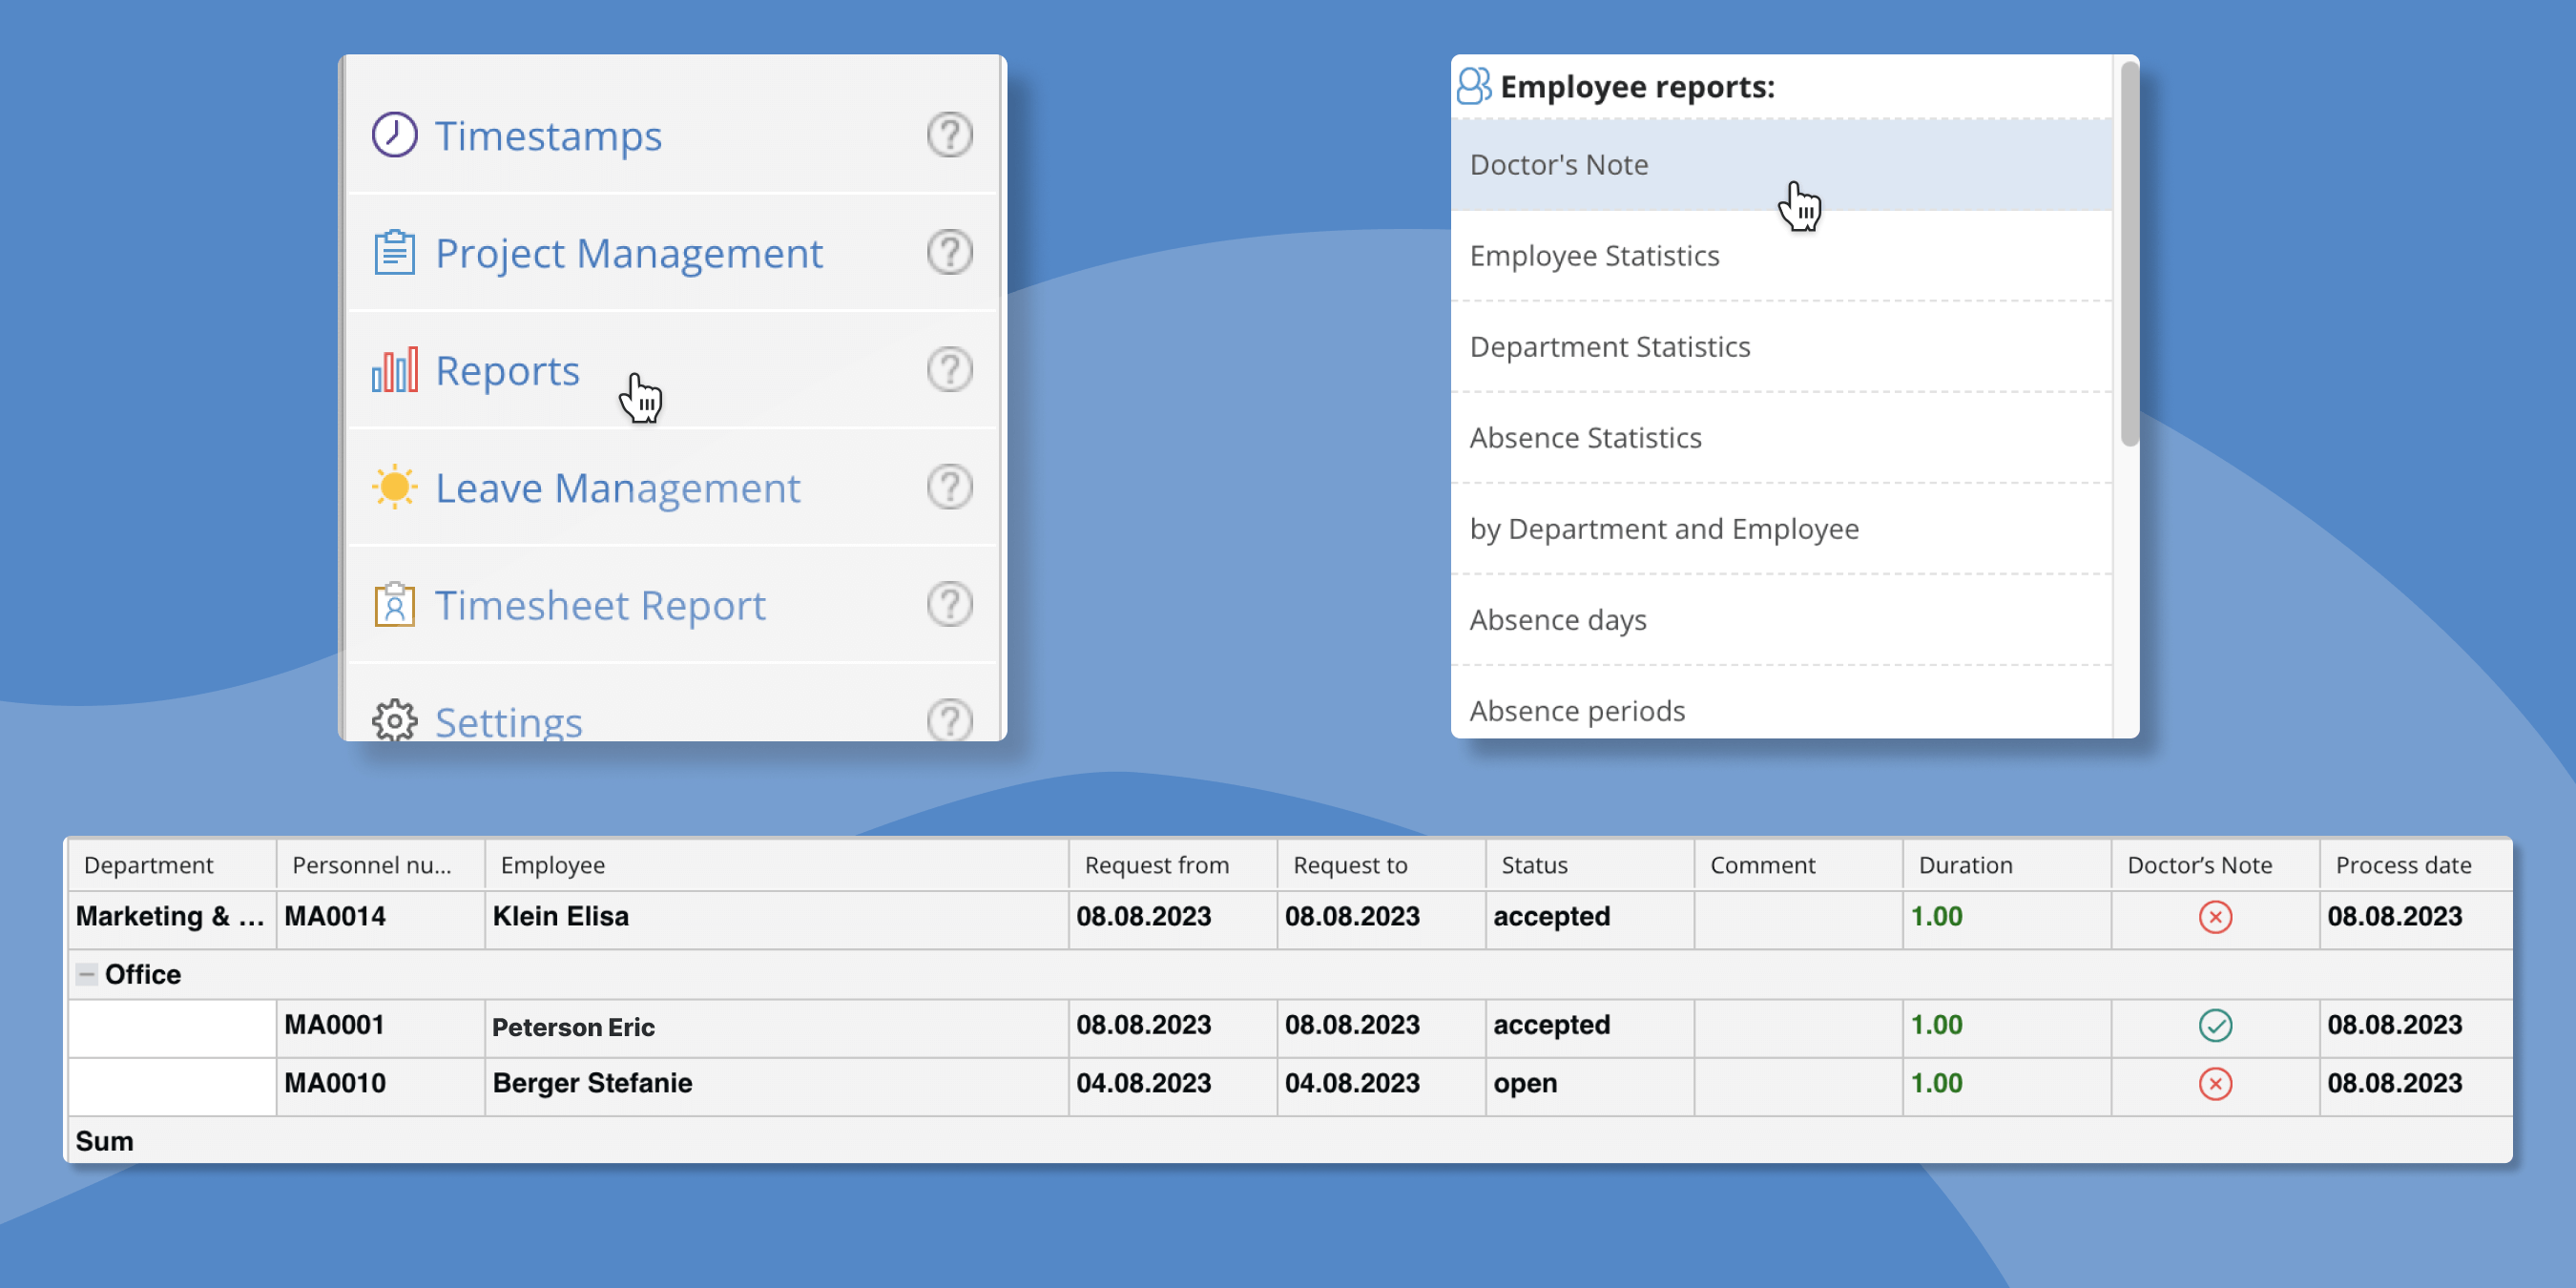Select the Department Statistics report

tap(1781, 347)
